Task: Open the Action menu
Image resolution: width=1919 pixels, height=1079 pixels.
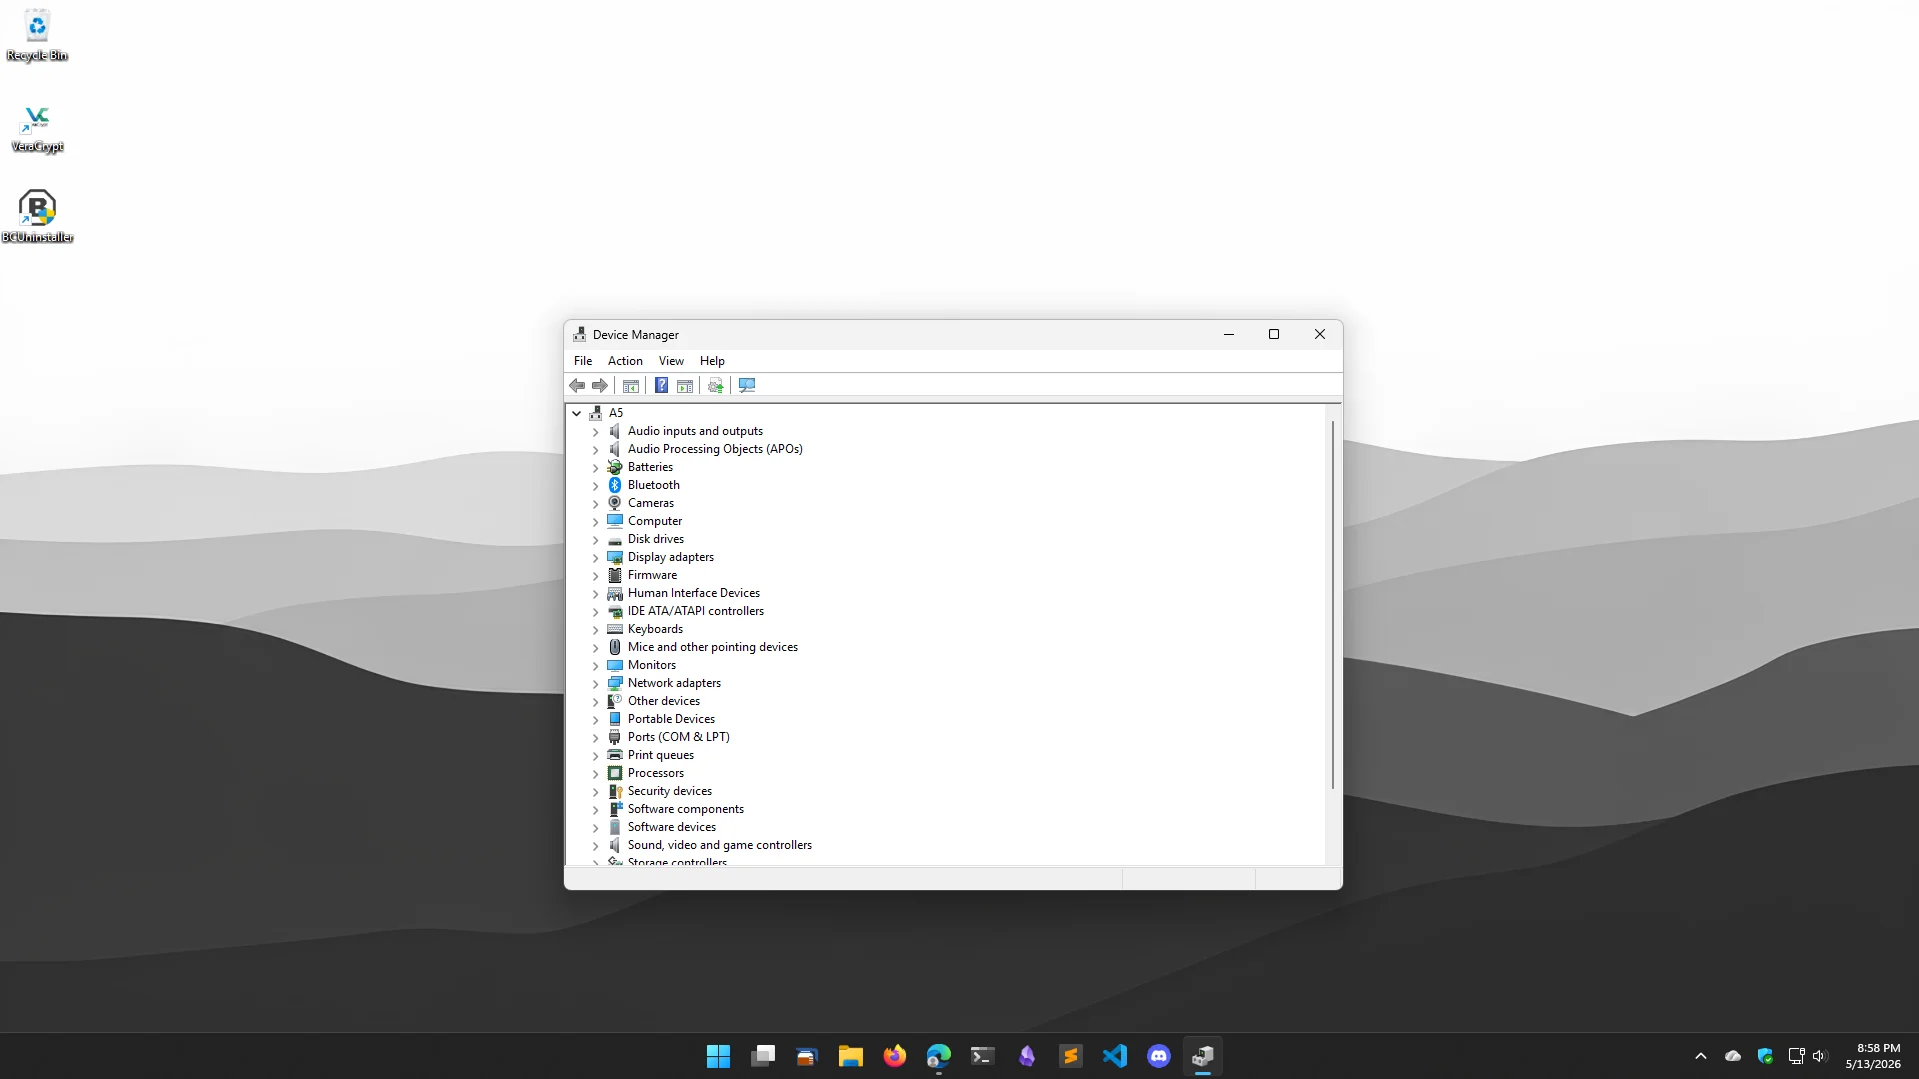Action: point(625,361)
